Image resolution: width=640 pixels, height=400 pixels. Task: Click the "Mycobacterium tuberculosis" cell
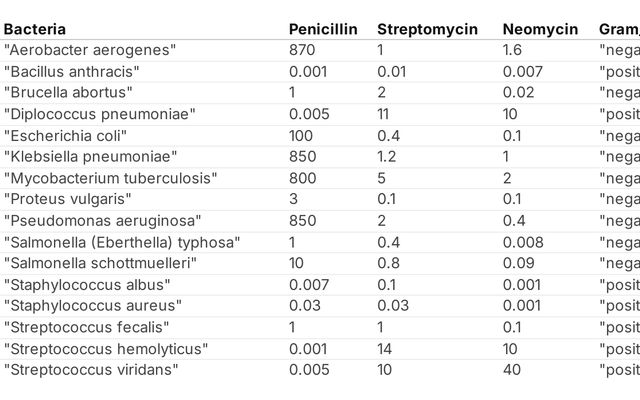pyautogui.click(x=111, y=178)
